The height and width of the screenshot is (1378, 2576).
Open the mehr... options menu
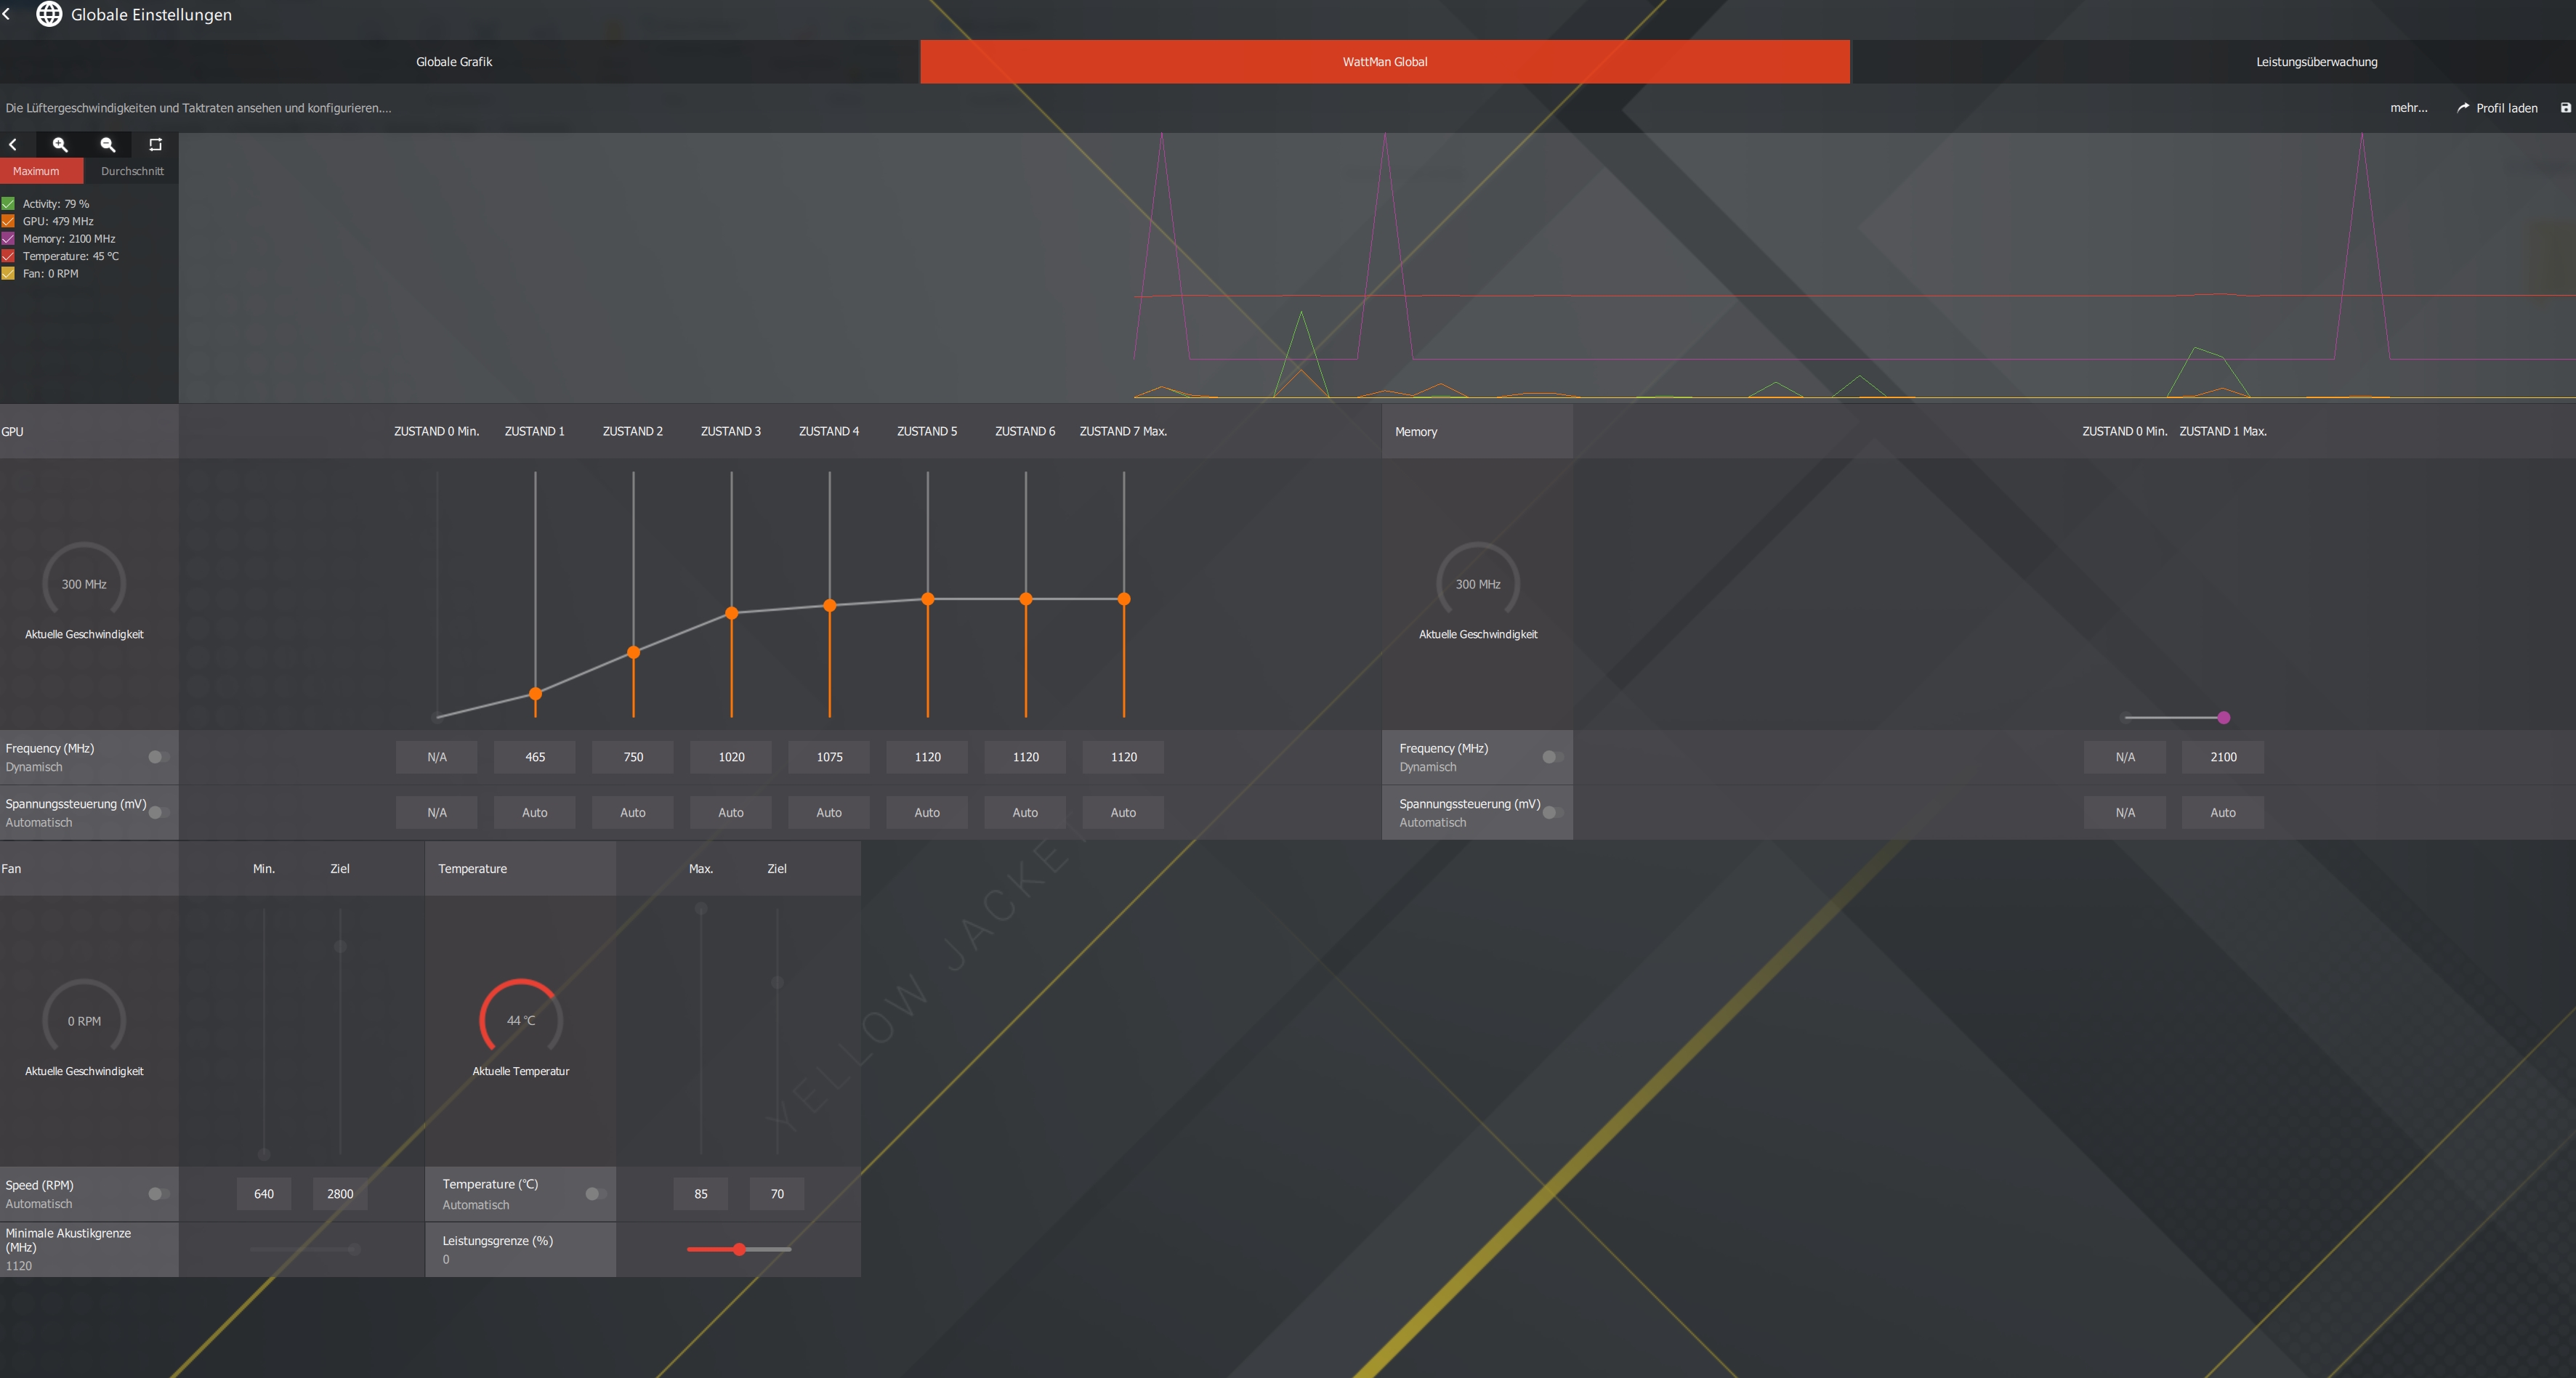point(2408,108)
